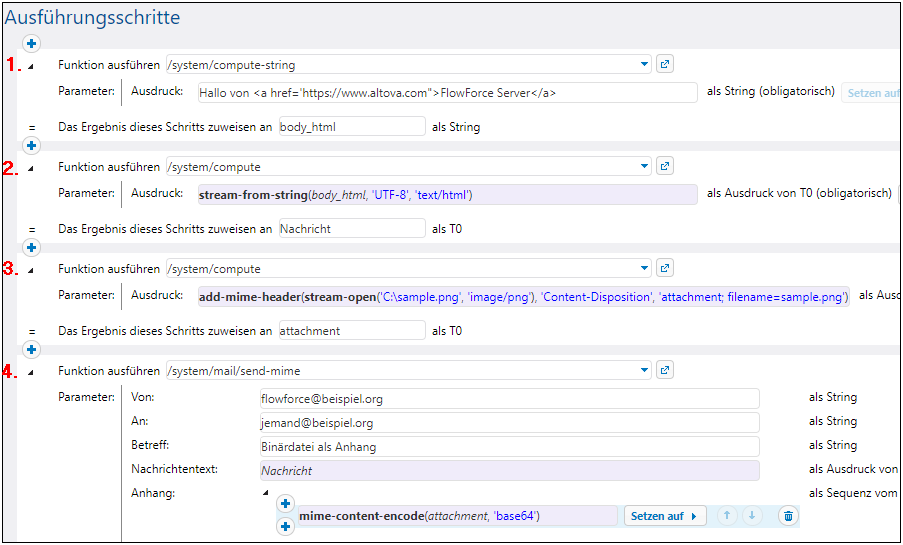903x545 pixels.
Task: Click the Betreff field with 'Binärdatei als Anhang'
Action: pyautogui.click(x=508, y=446)
